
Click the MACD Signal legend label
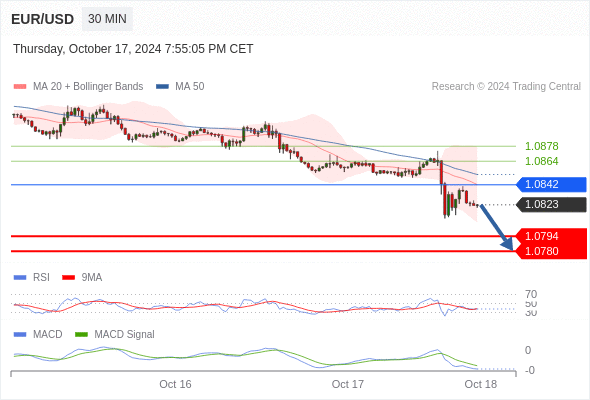click(x=125, y=334)
